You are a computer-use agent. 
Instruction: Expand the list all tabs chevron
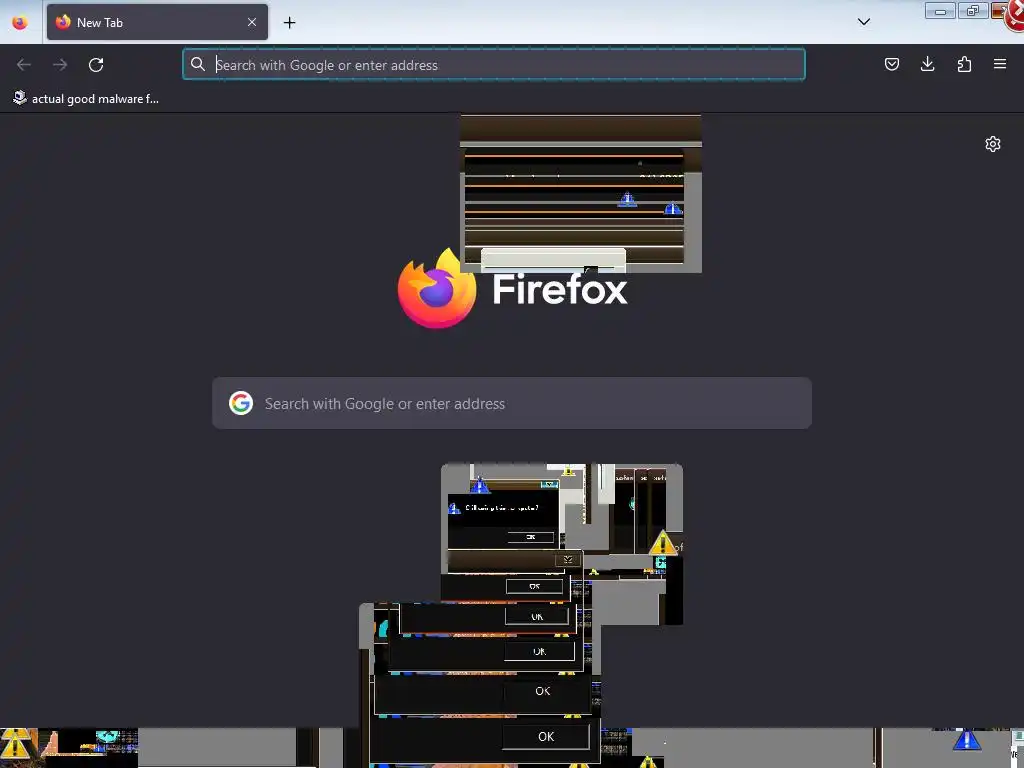863,22
